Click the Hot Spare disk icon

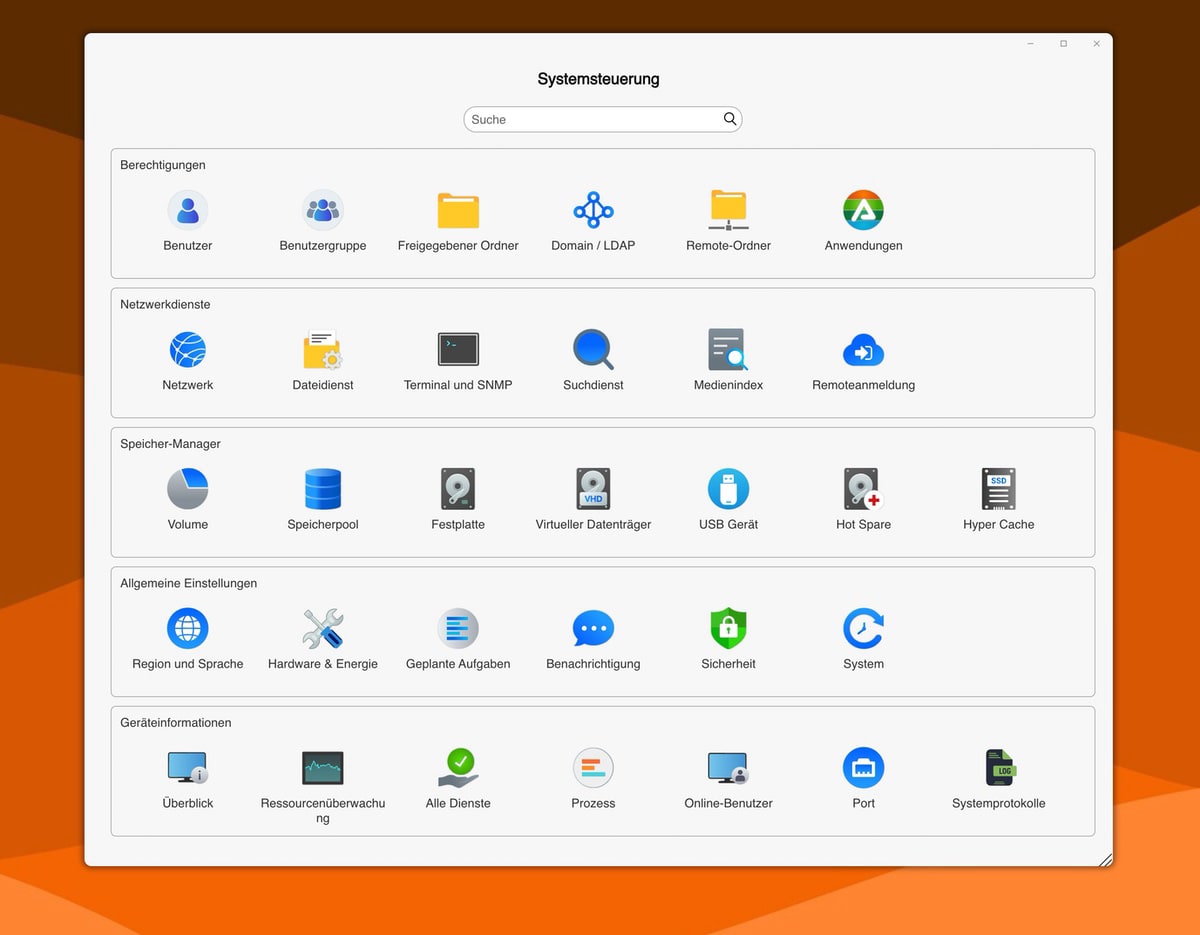(863, 489)
